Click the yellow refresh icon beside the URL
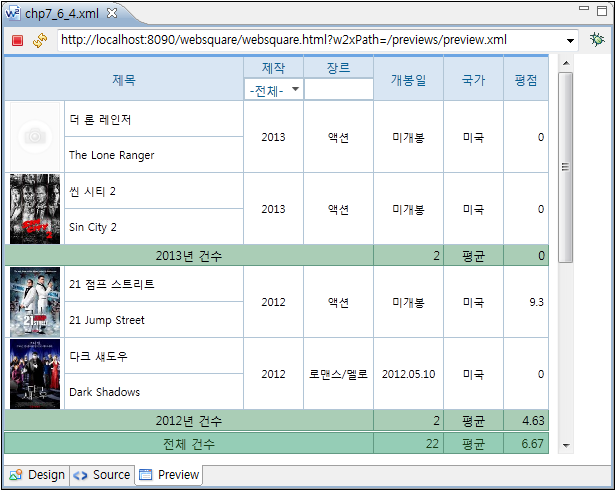615x490 pixels. click(x=40, y=40)
